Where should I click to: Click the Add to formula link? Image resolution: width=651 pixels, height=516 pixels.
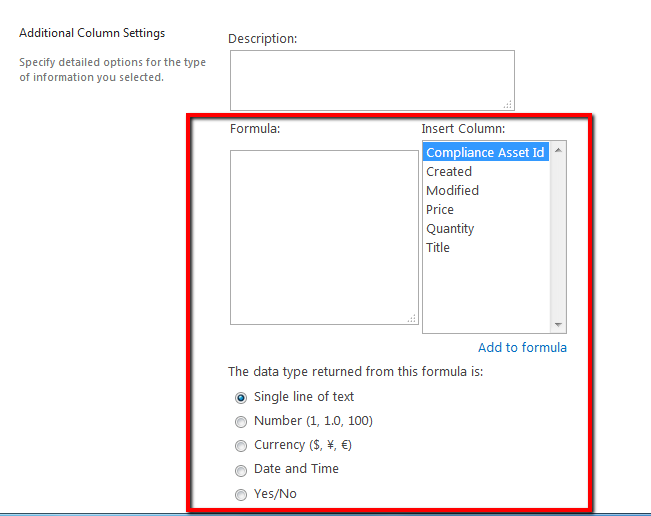522,347
